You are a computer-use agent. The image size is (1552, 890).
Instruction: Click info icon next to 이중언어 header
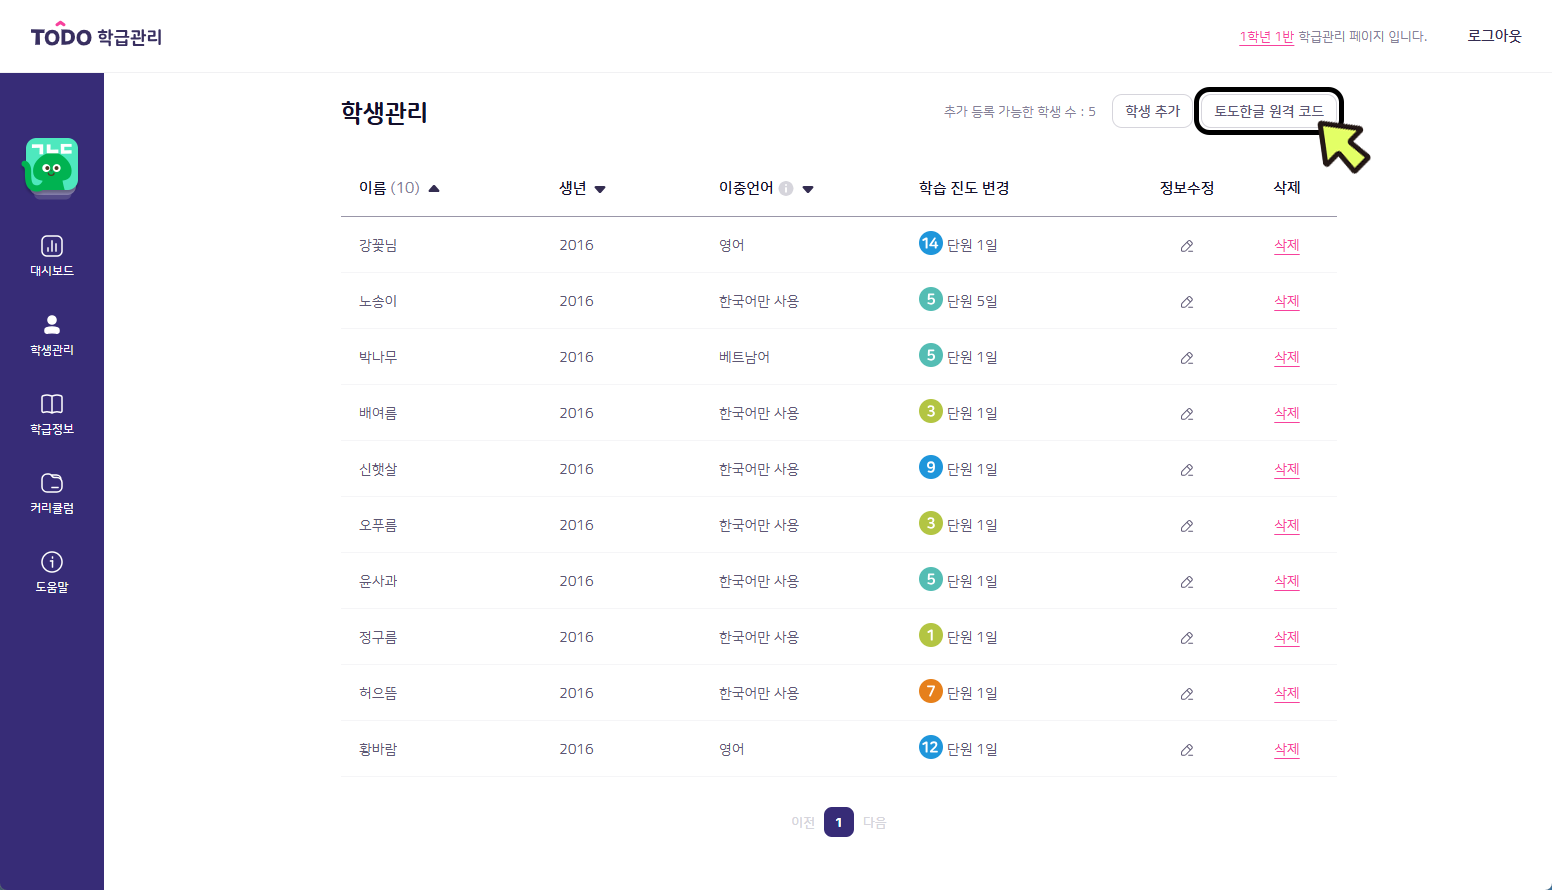786,188
